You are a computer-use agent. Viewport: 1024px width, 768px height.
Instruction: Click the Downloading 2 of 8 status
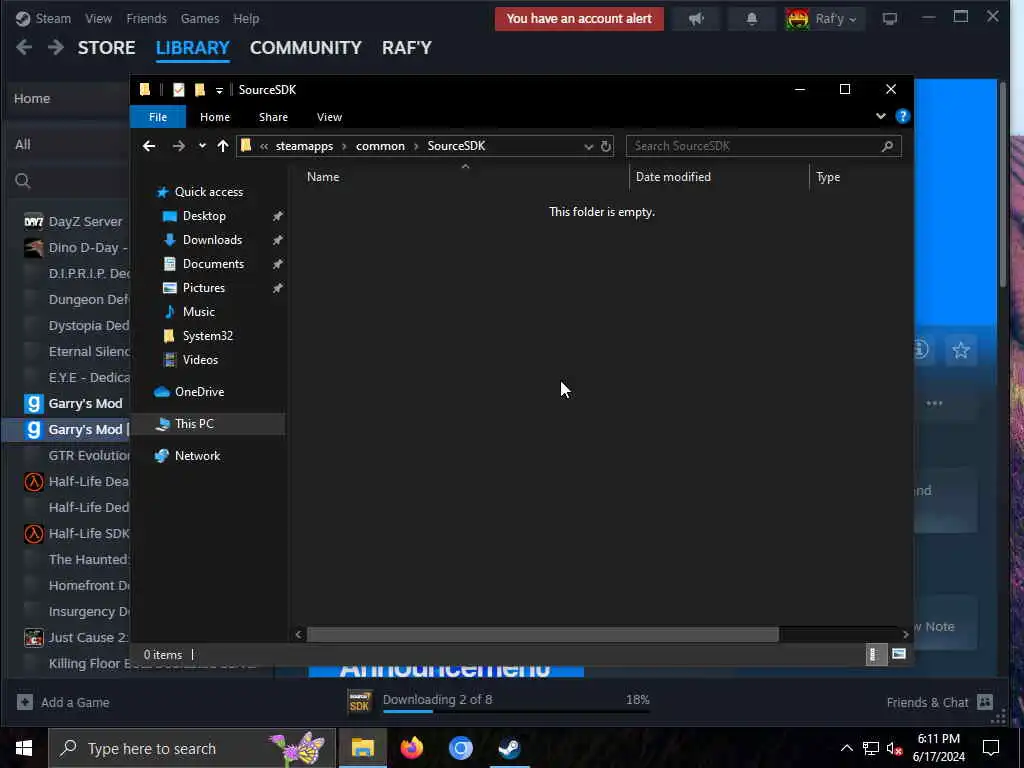(x=438, y=699)
